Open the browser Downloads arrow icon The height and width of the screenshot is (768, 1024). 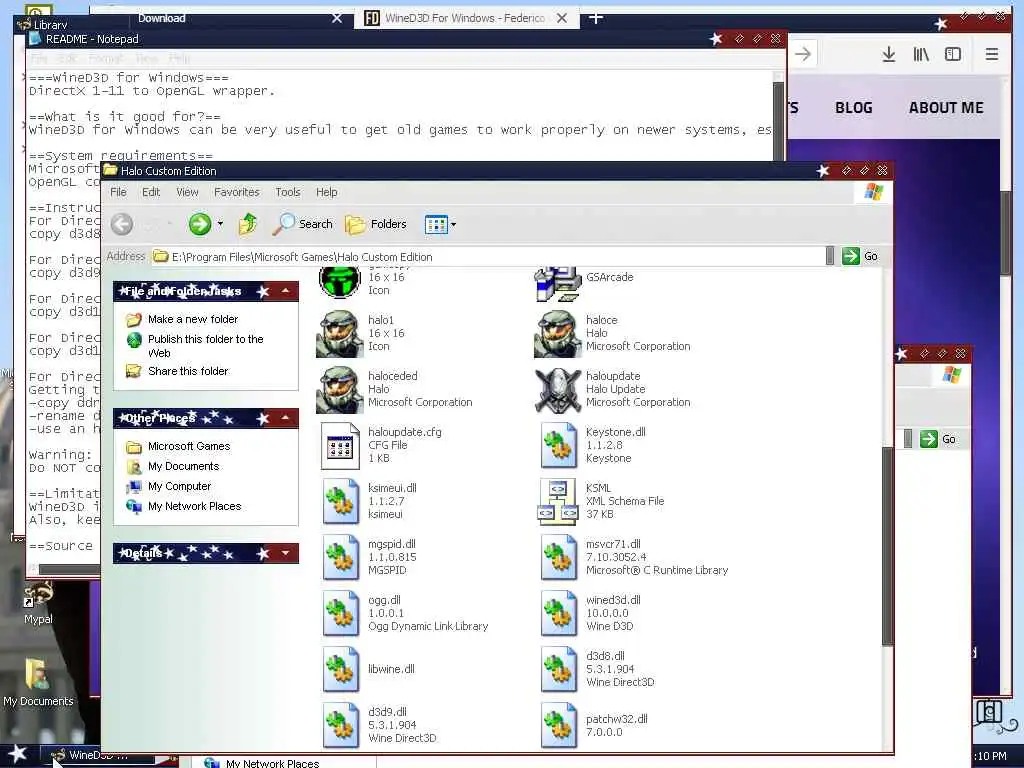coord(888,54)
